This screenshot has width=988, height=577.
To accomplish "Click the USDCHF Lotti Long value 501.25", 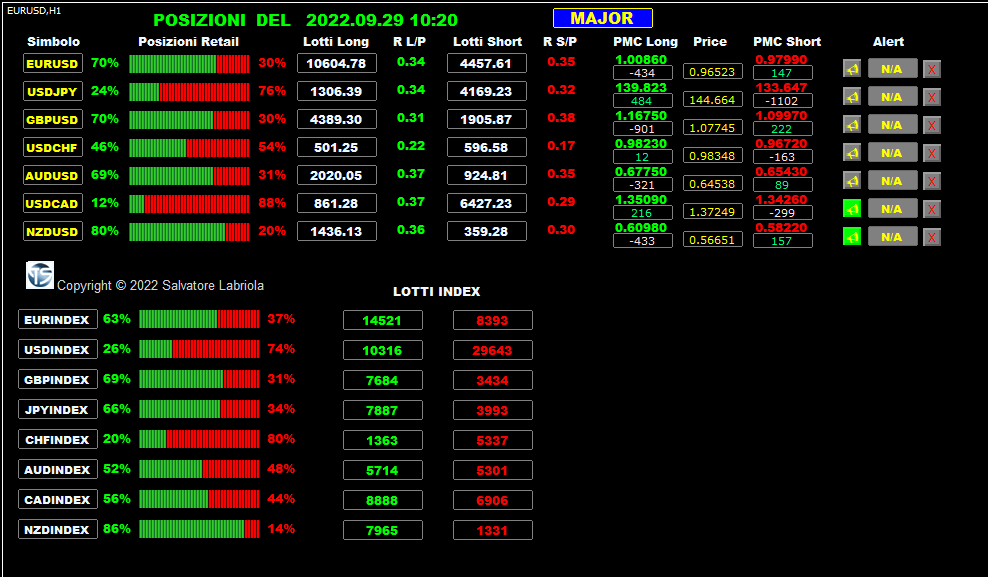I will [x=336, y=147].
